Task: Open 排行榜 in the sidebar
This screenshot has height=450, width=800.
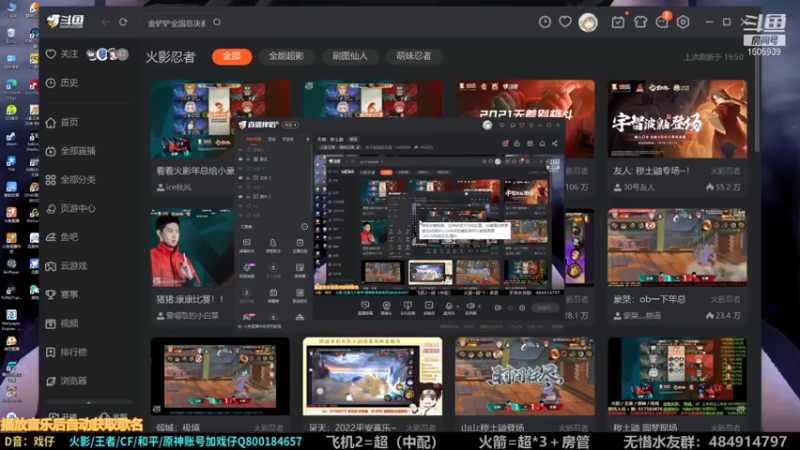Action: point(66,352)
